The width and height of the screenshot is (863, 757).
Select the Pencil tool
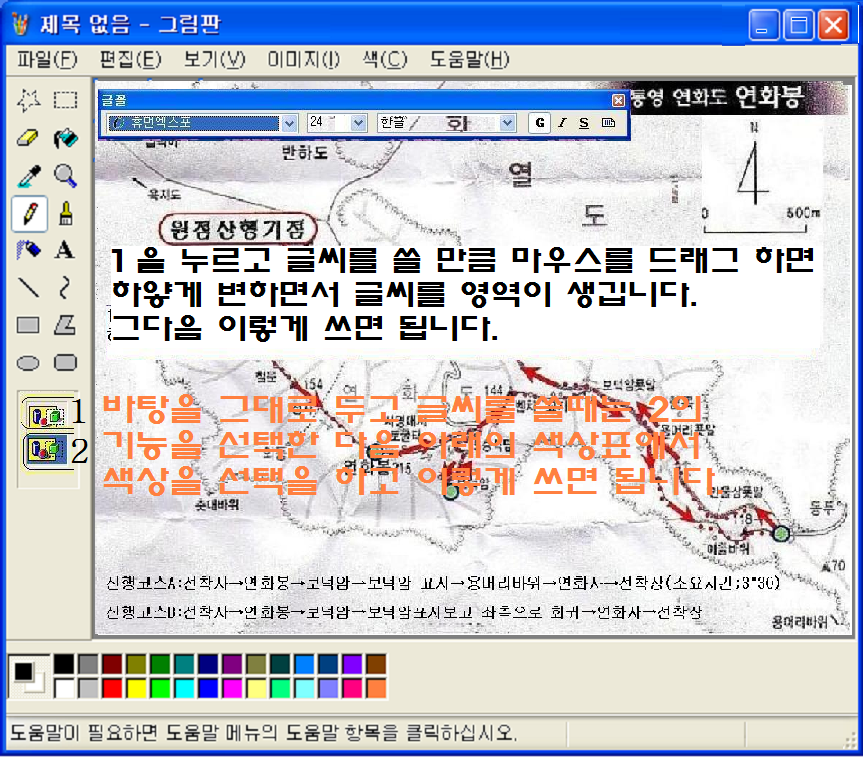pos(29,213)
